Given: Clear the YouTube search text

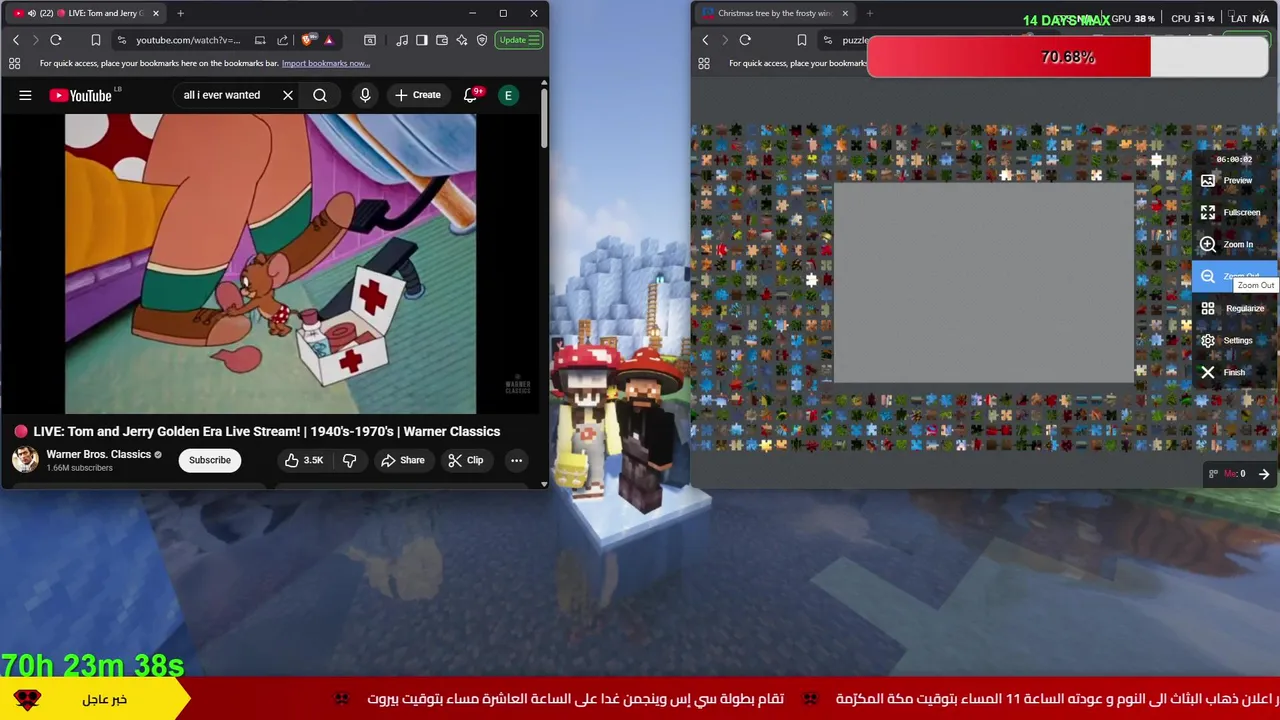Looking at the screenshot, I should [288, 95].
